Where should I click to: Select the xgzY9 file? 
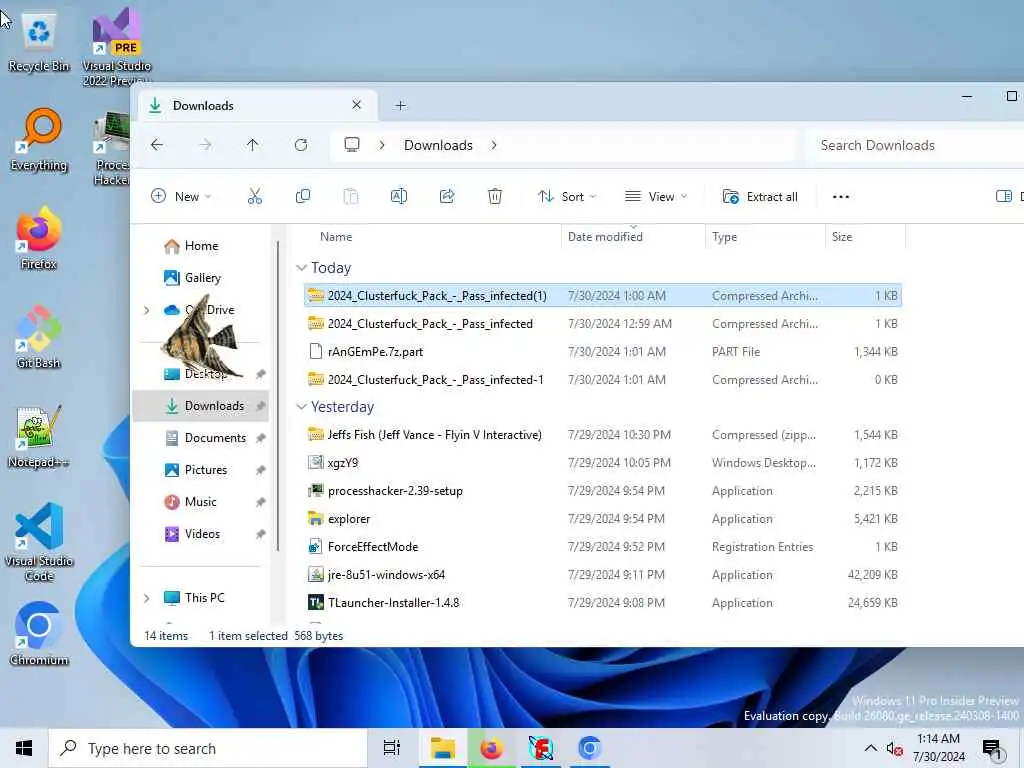pos(602,462)
